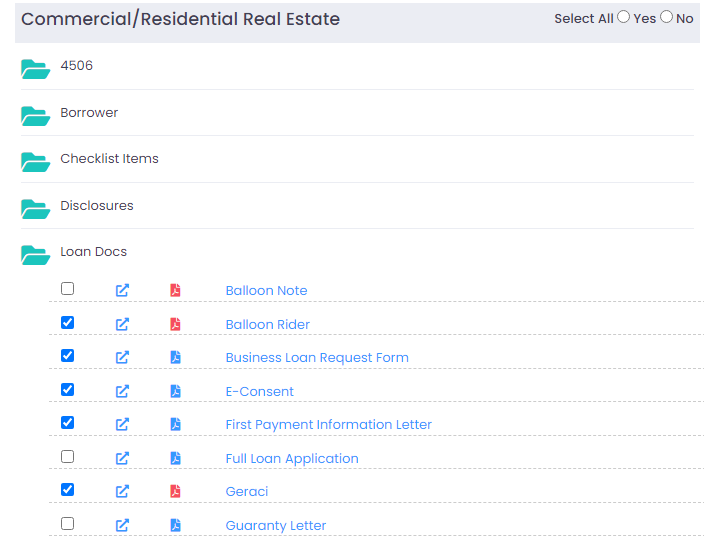Screen dimensions: 704x541
Task: Select Yes for Select All
Action: coord(623,17)
